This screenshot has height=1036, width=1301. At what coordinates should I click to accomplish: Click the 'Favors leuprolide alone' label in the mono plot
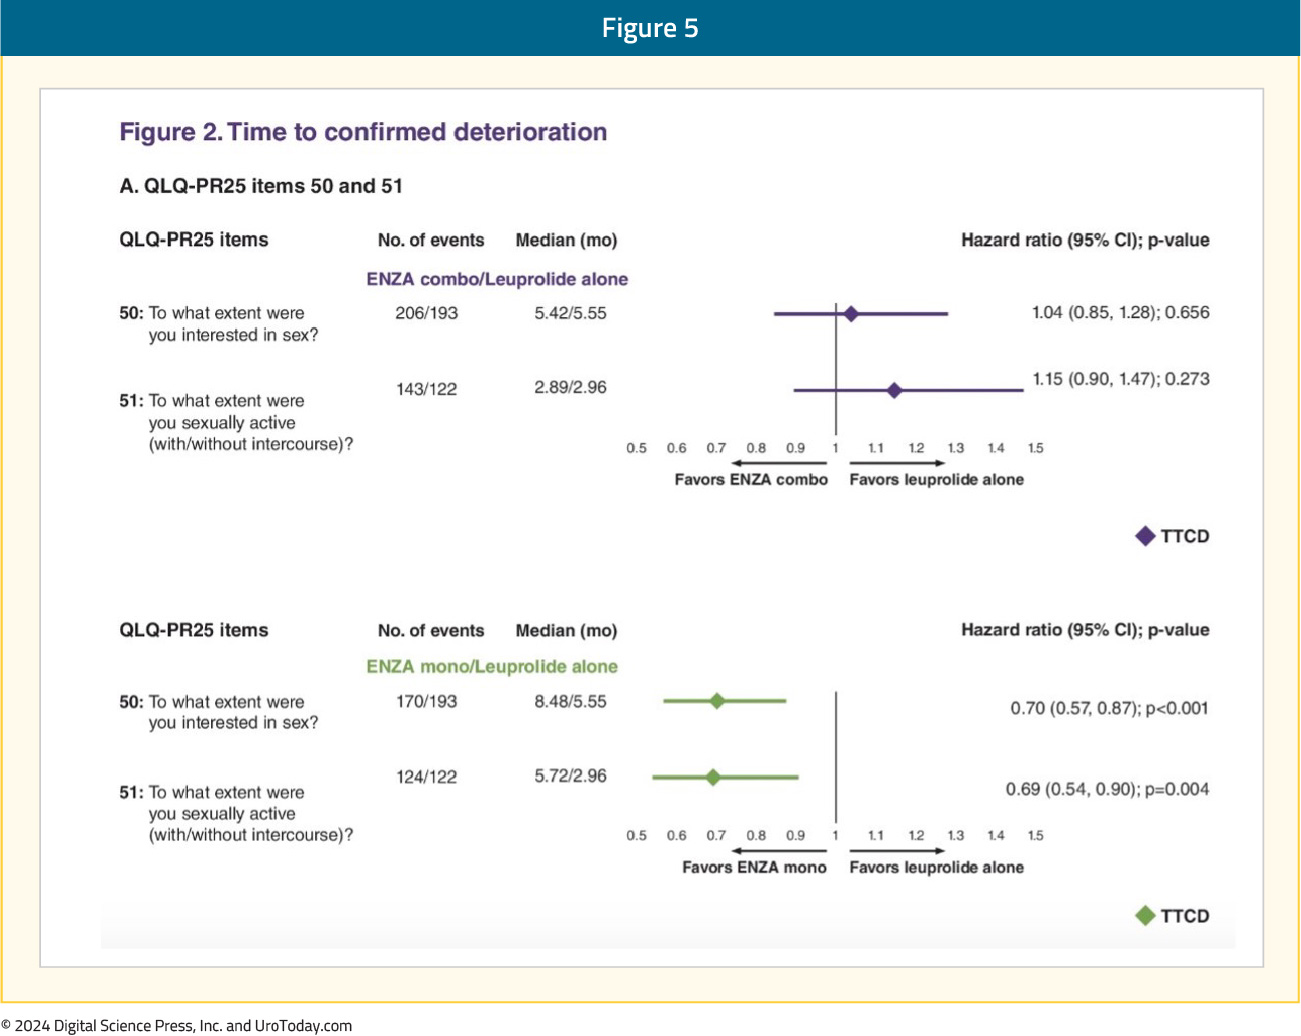coord(937,867)
